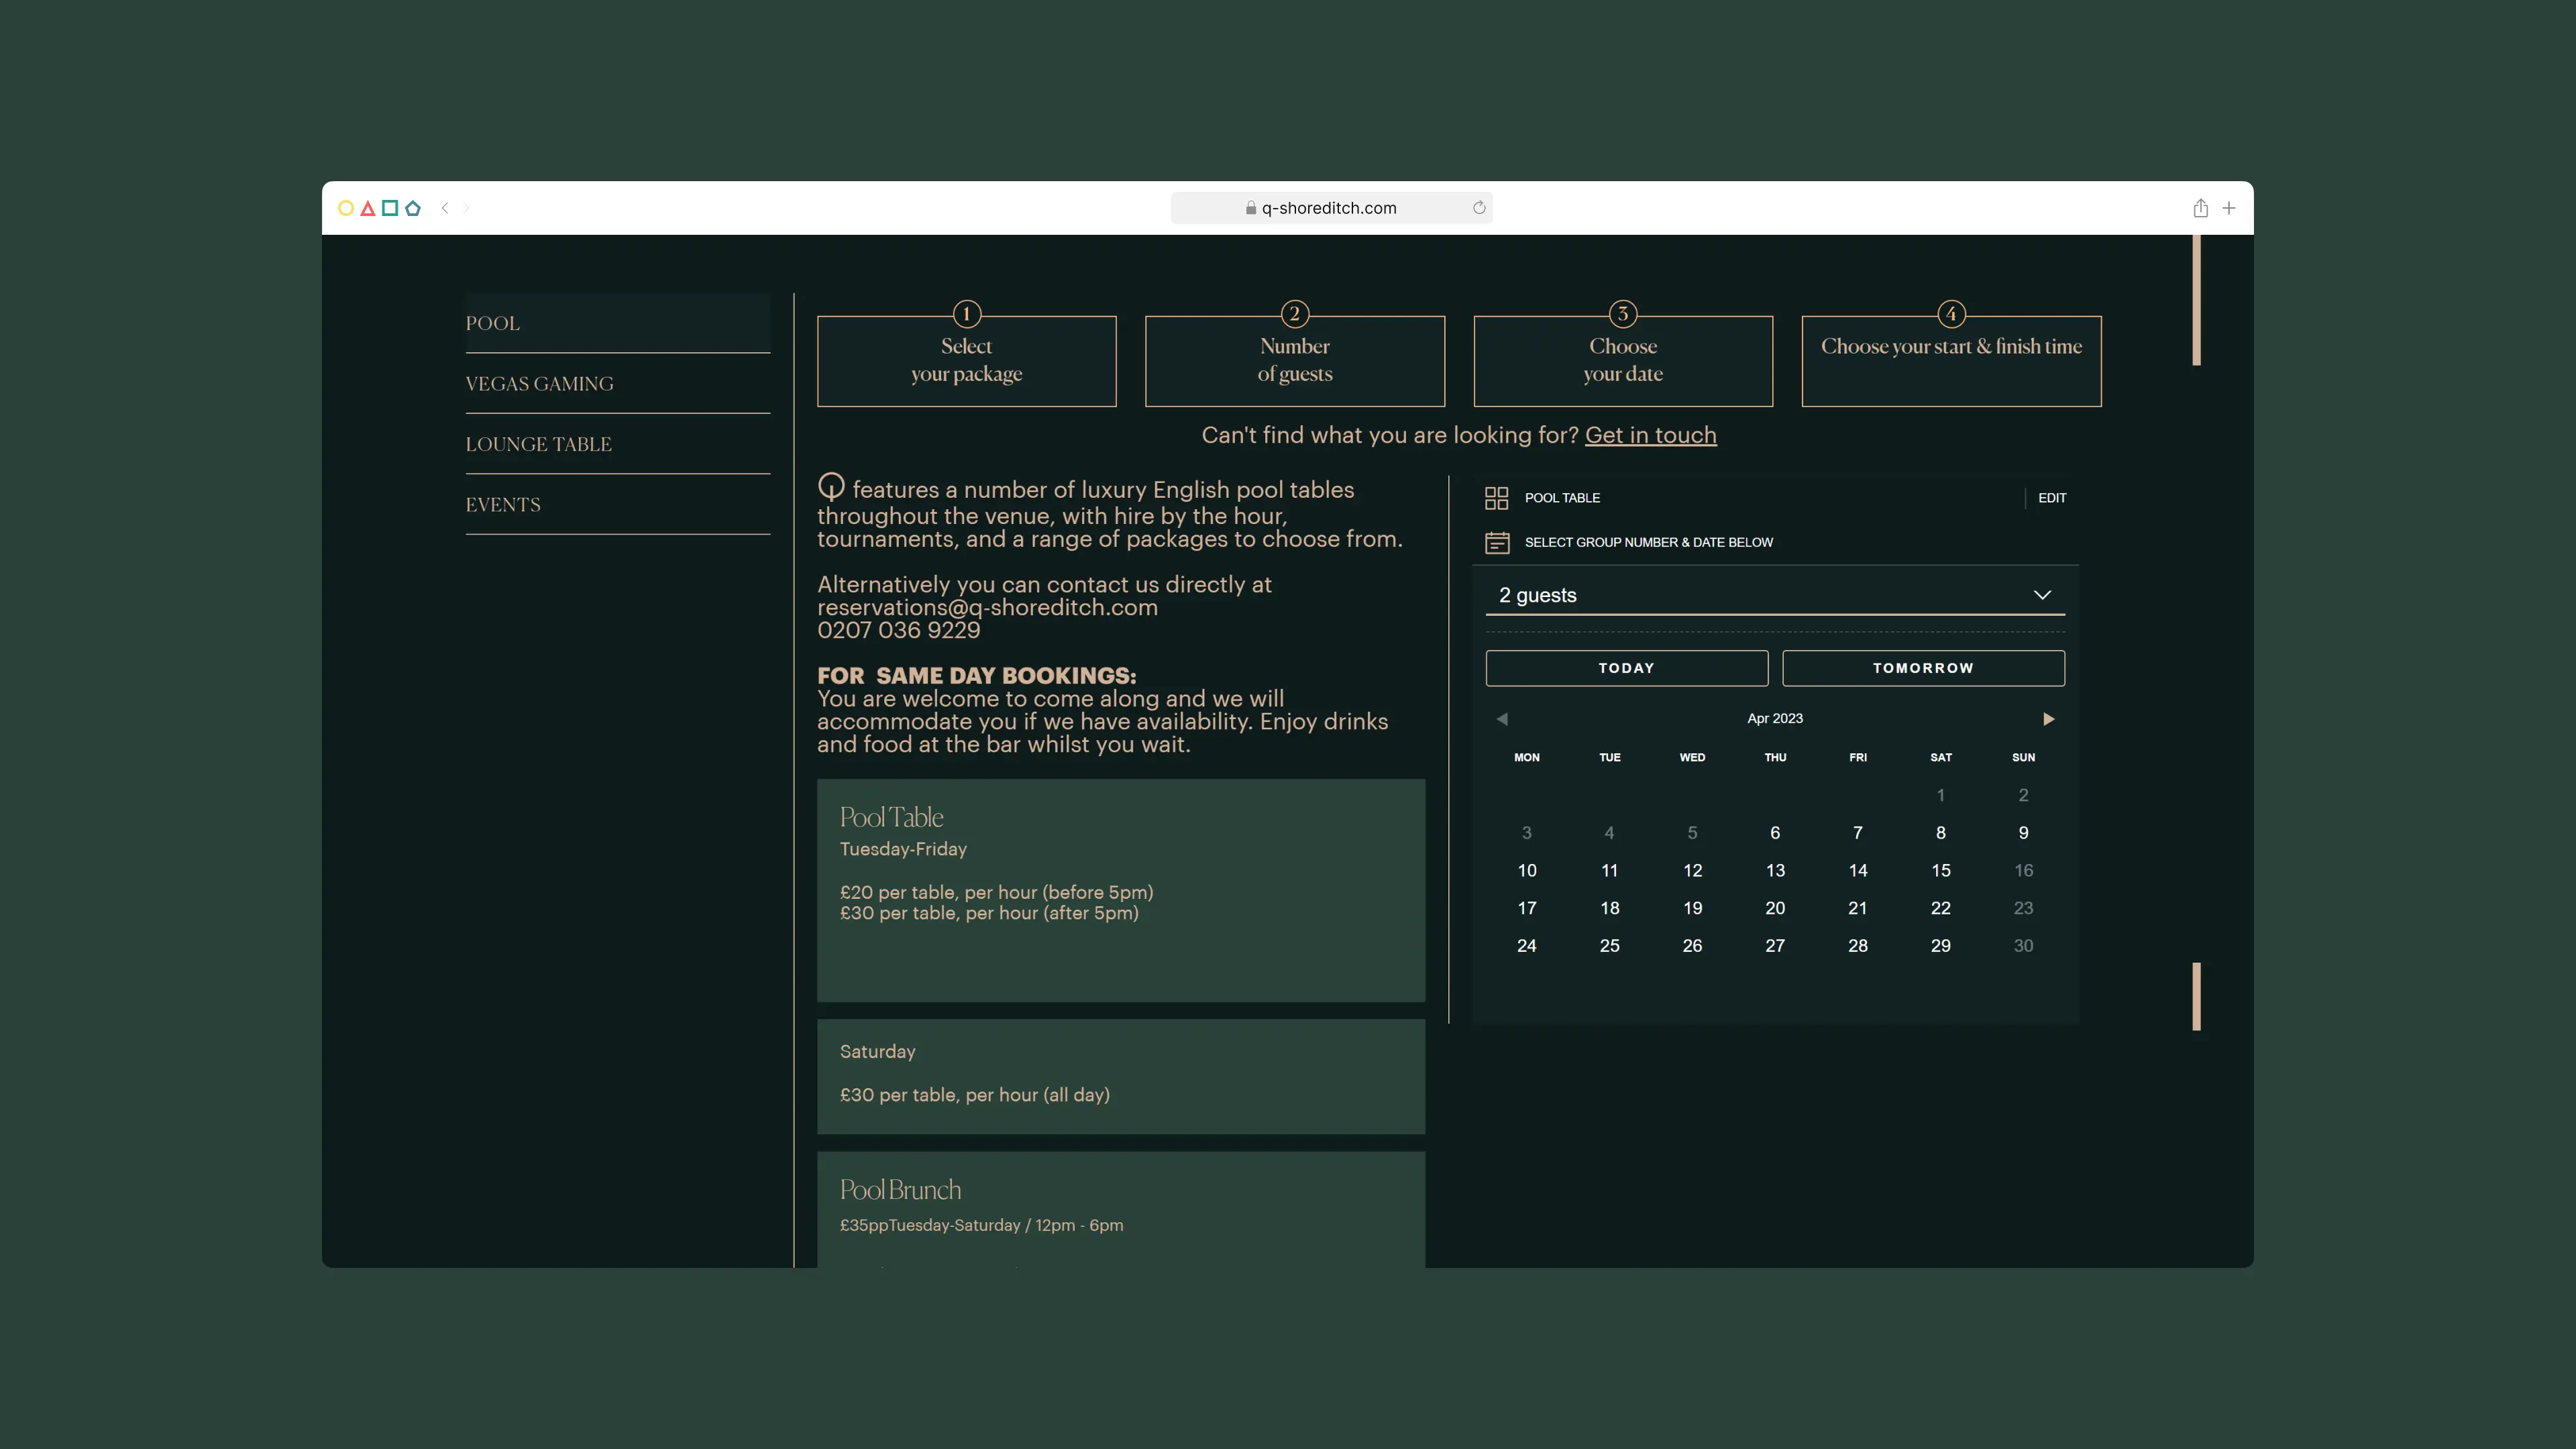Open a new browser tab
The height and width of the screenshot is (1449, 2576).
coord(2229,208)
